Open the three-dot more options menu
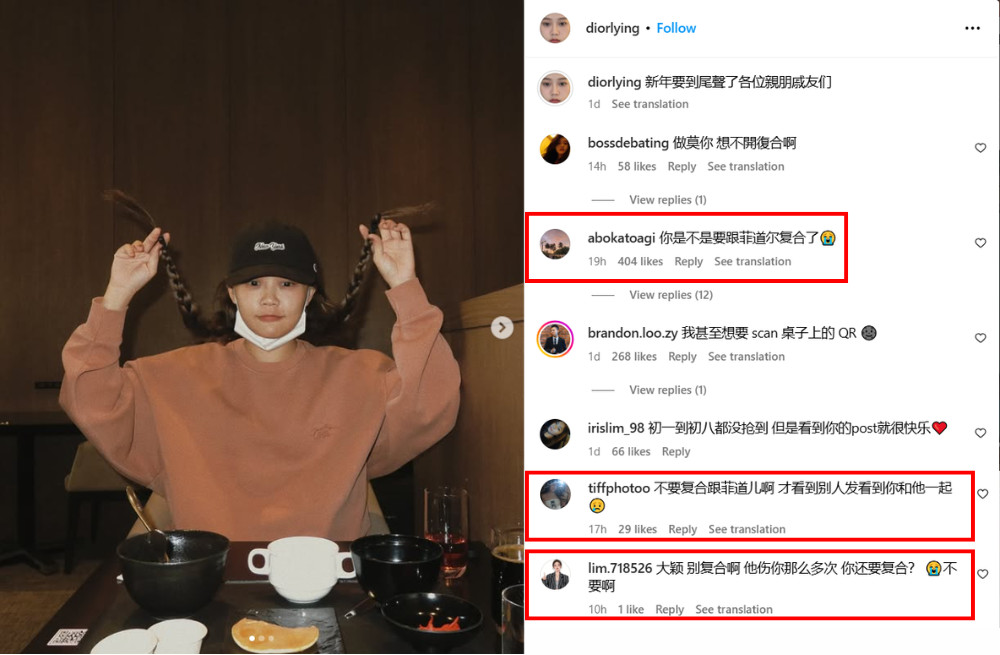The width and height of the screenshot is (1000, 655). (972, 28)
